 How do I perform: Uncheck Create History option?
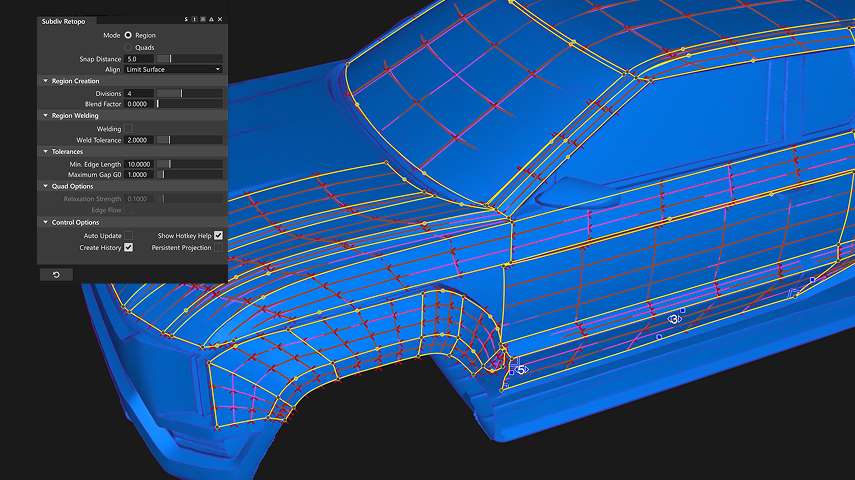[x=128, y=248]
